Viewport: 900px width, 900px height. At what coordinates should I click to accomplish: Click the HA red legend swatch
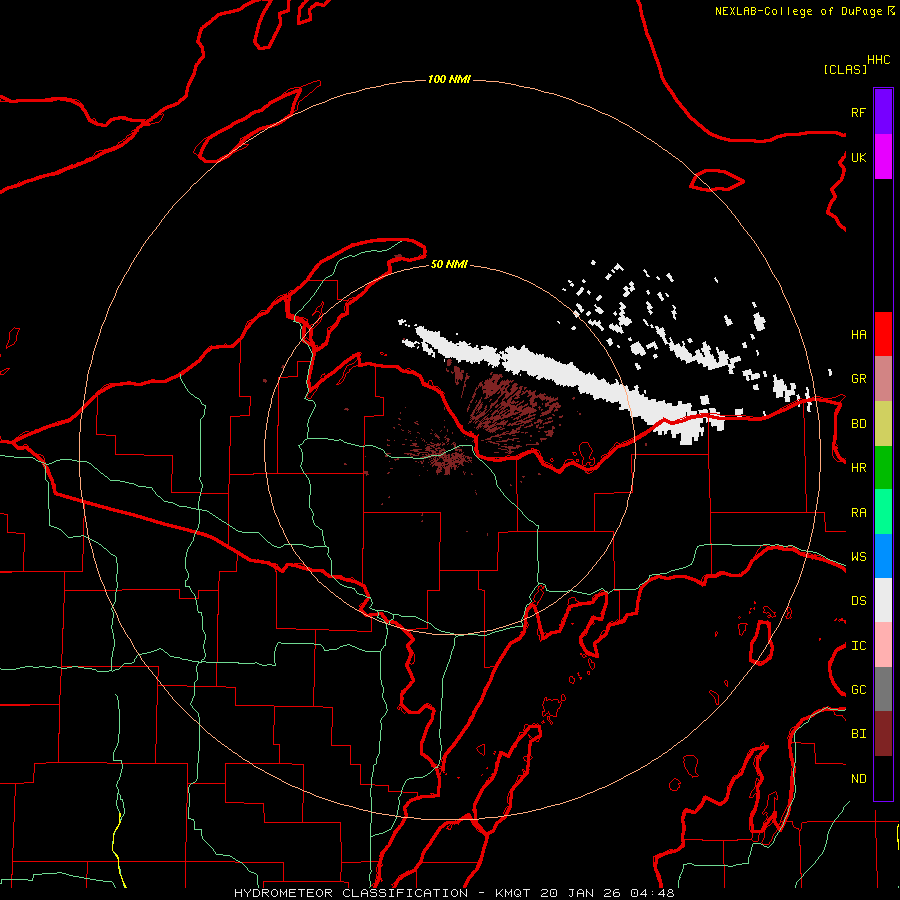(883, 334)
